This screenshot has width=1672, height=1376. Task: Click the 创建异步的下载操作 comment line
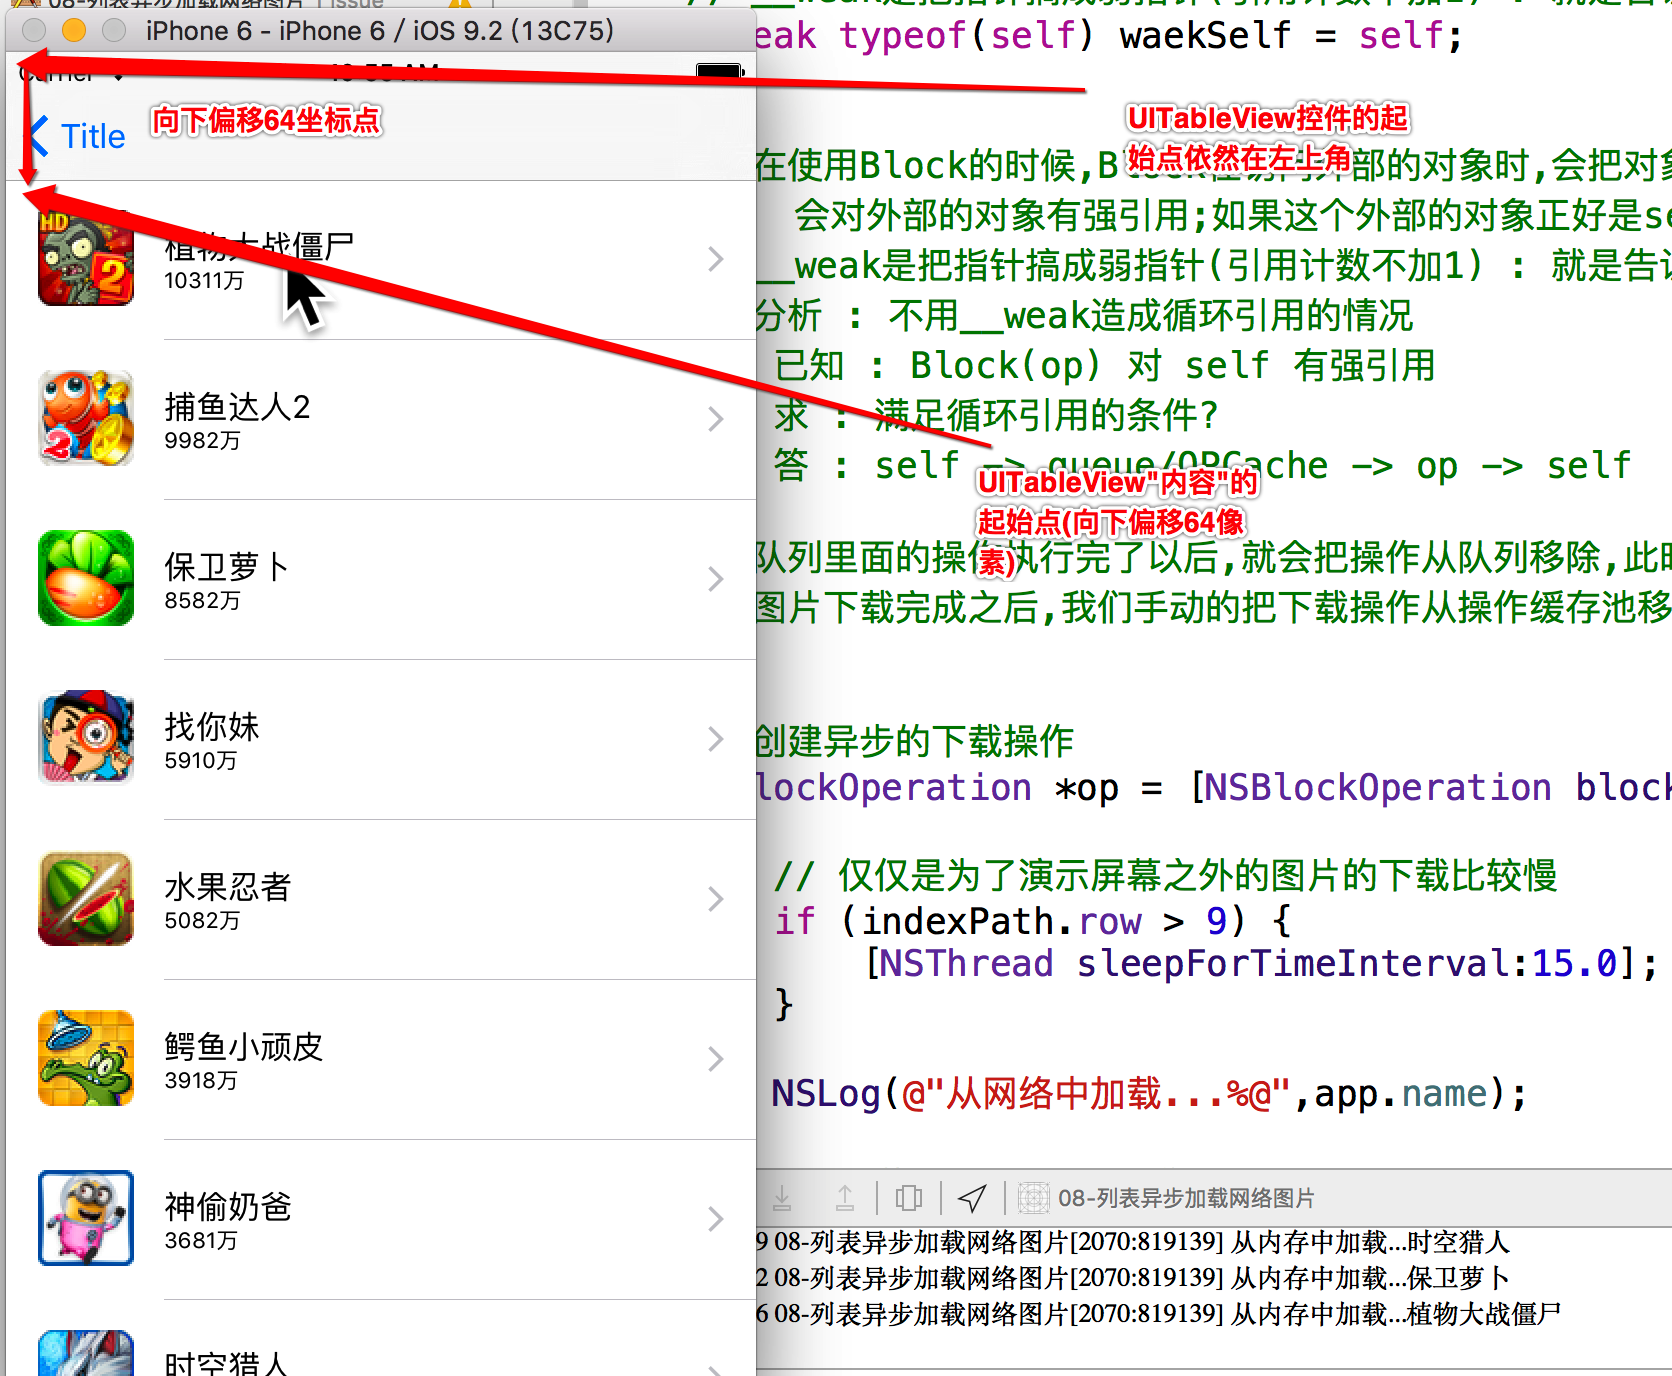[x=915, y=742]
